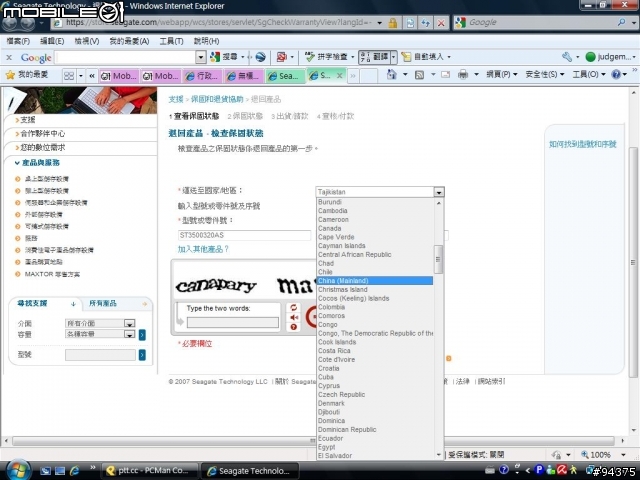
Task: Open the country/region dropdown arrow
Action: point(439,192)
